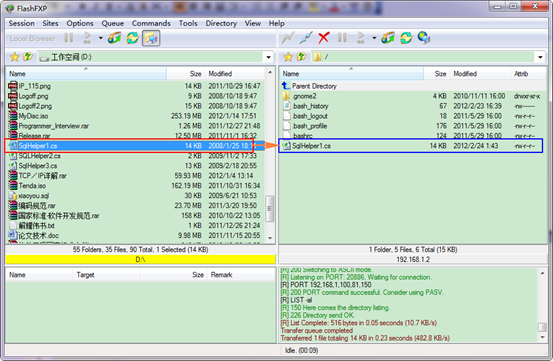Click the remote bookmark star icon
553x361 pixels.
click(x=288, y=57)
